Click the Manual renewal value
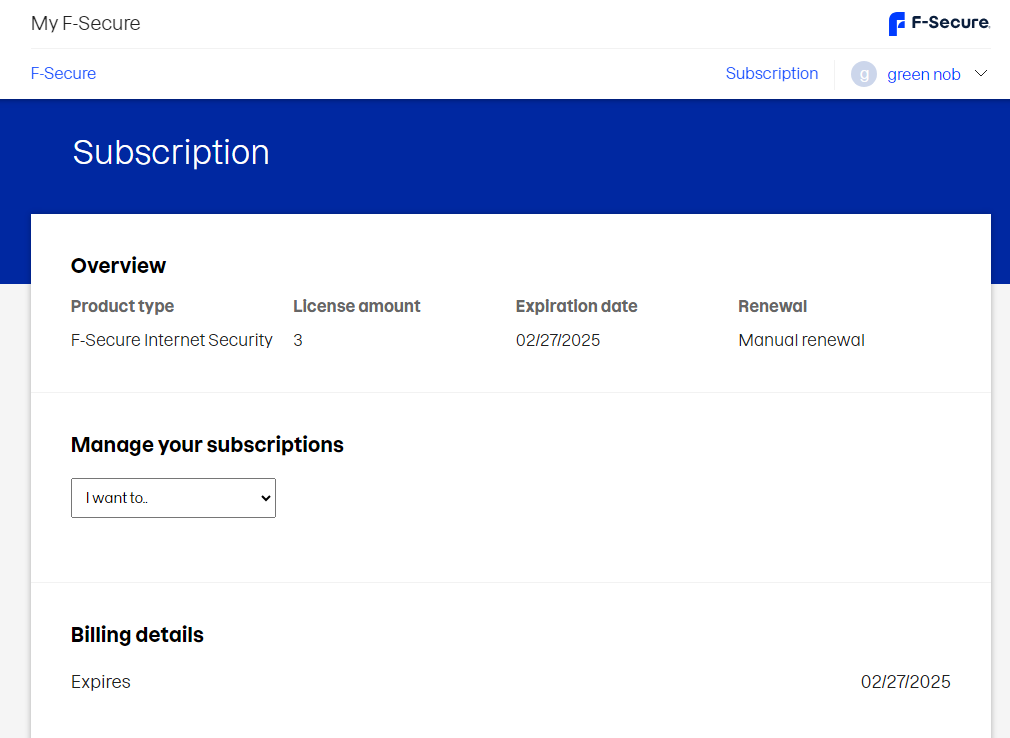Screen dimensions: 1010x738 (801, 340)
